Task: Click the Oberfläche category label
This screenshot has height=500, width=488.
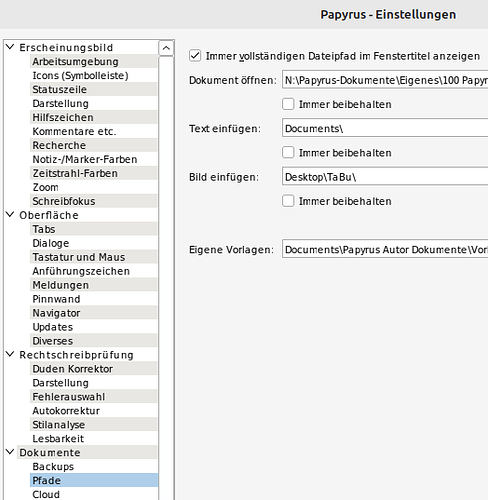Action: point(49,215)
